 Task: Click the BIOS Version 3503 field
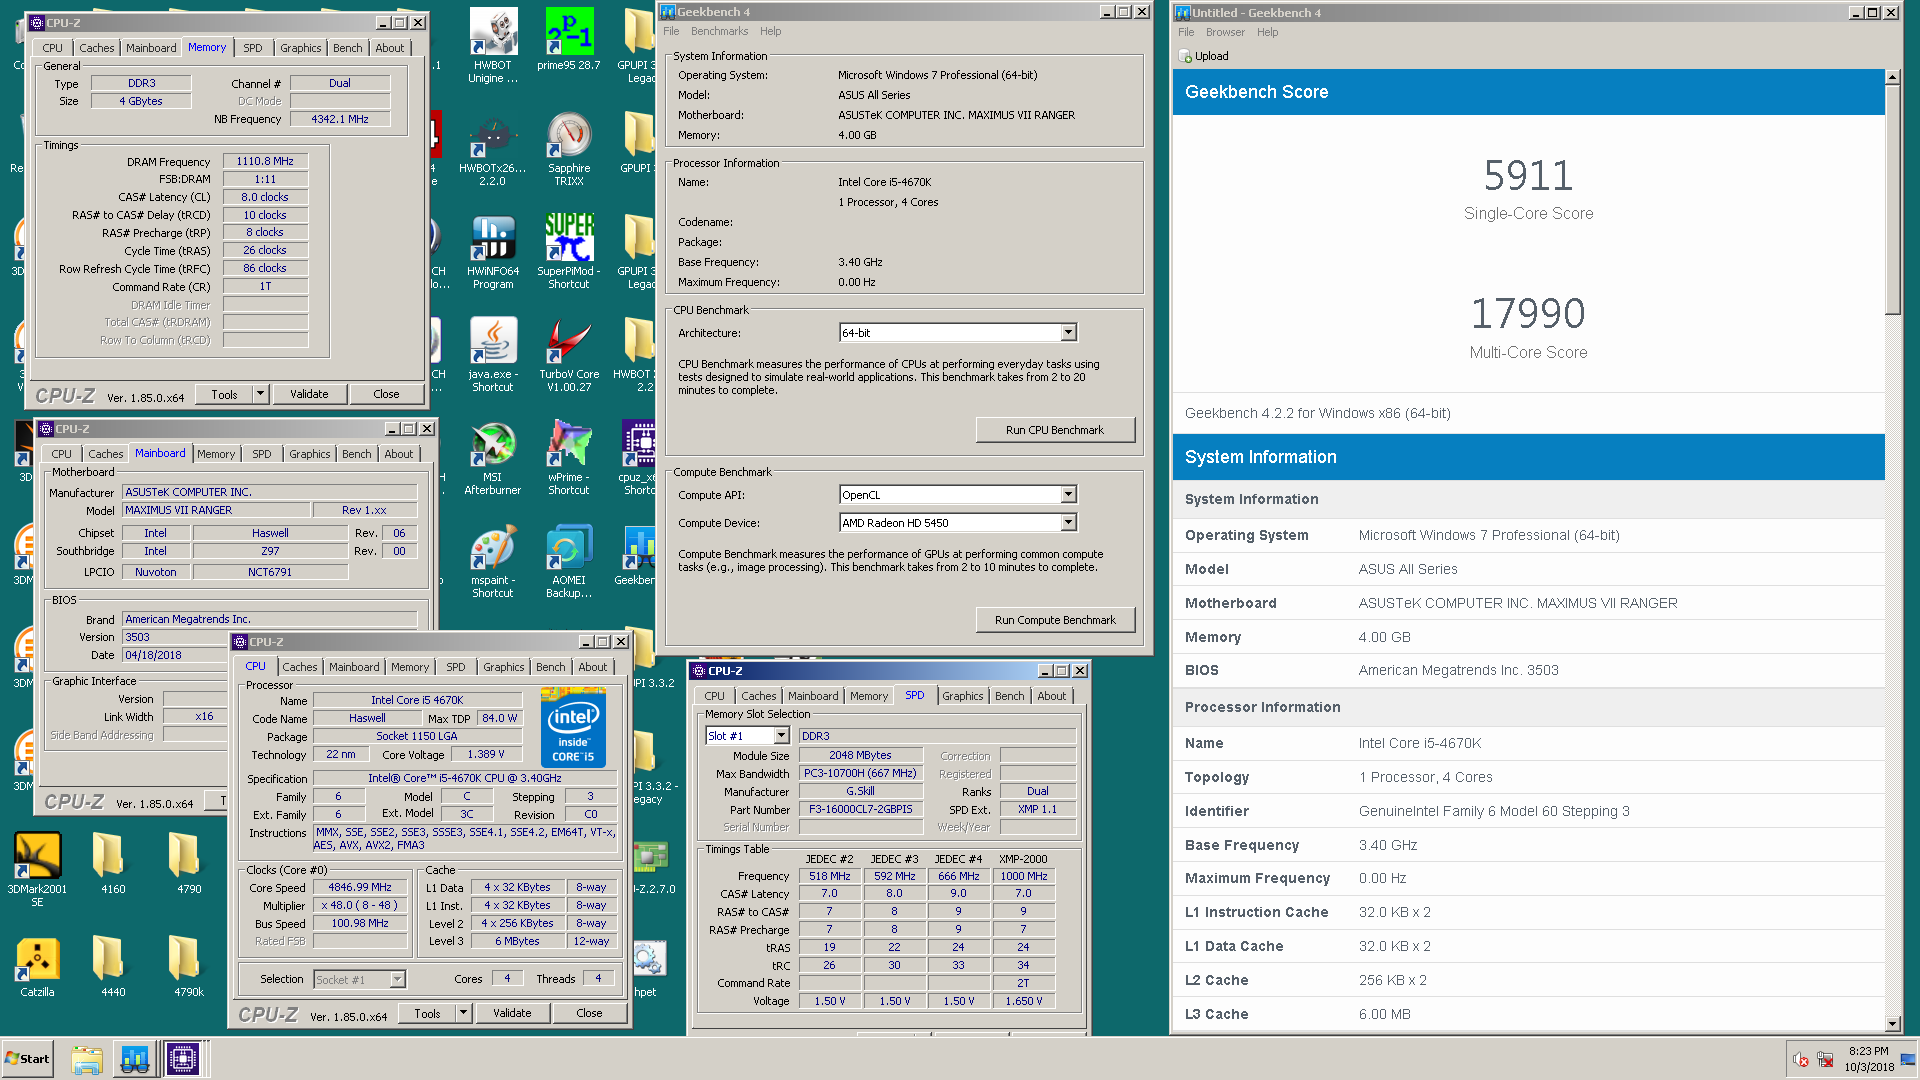(270, 637)
